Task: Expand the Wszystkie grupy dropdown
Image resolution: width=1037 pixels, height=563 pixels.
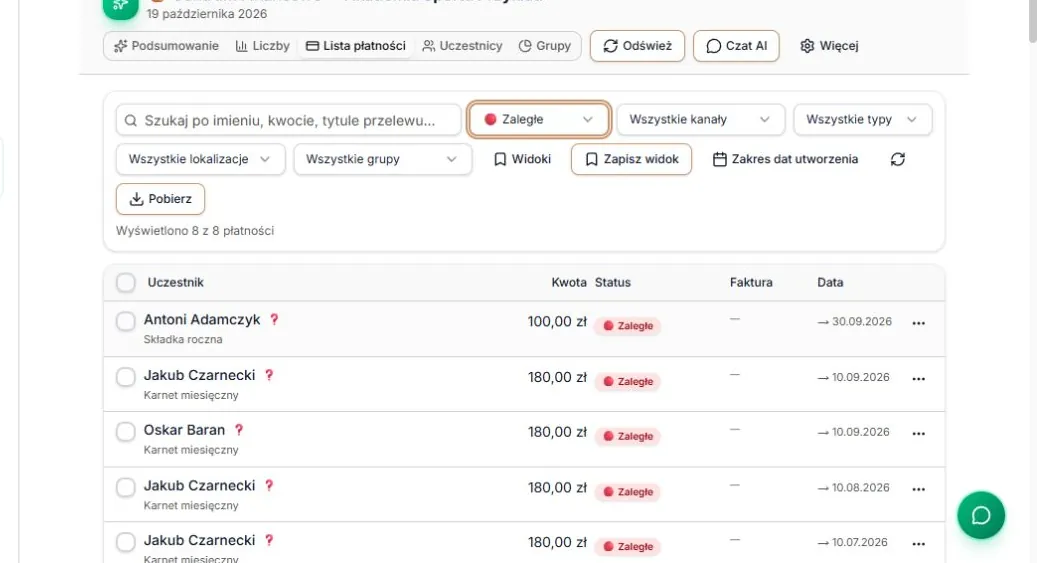Action: [x=383, y=159]
